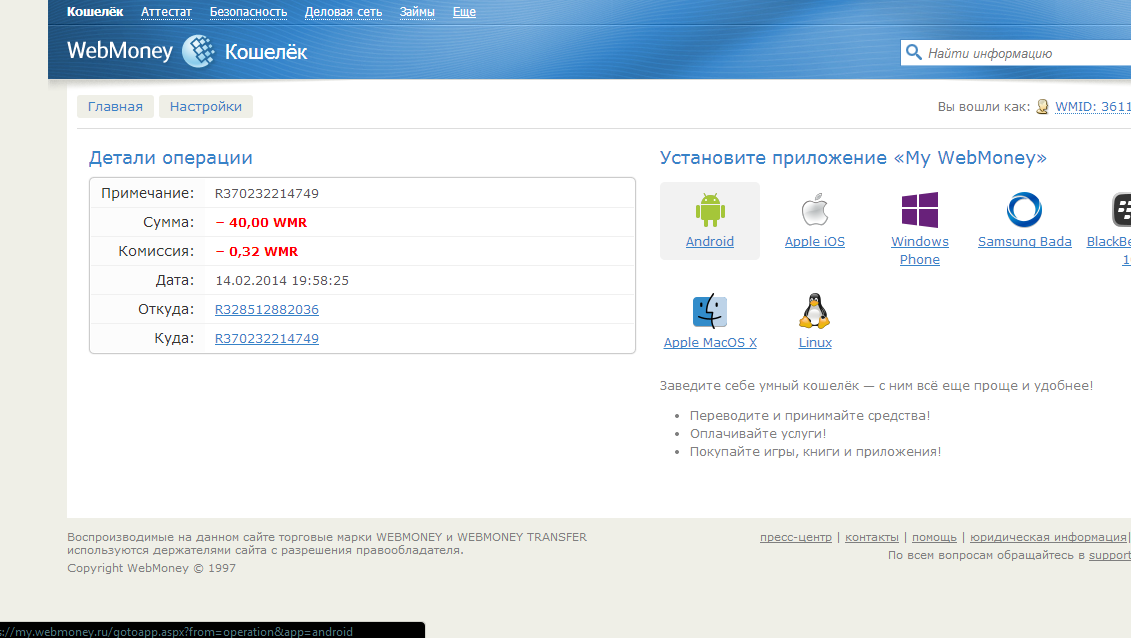Select the commission − 0,32 WMR
This screenshot has width=1131, height=638.
tap(257, 252)
